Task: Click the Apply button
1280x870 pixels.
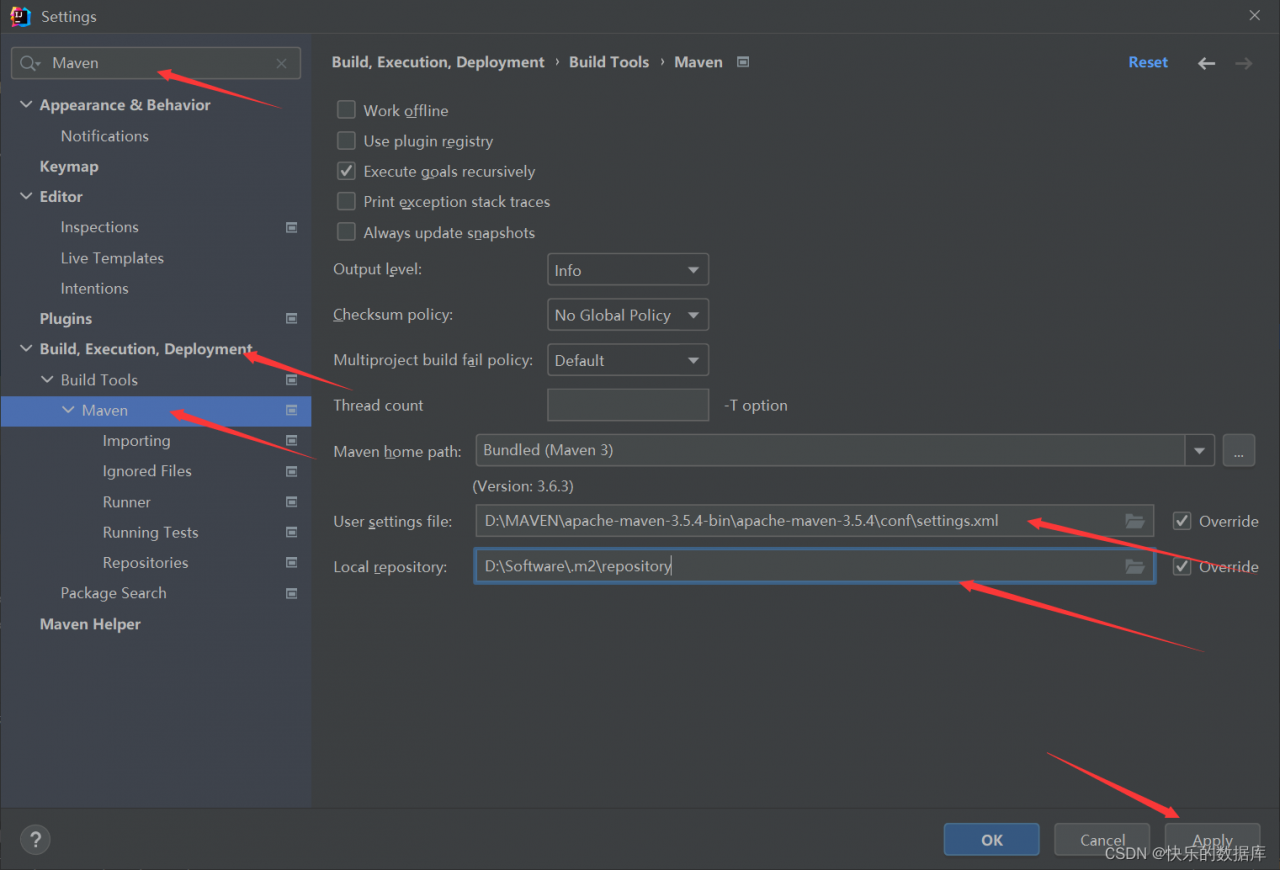Action: point(1212,840)
